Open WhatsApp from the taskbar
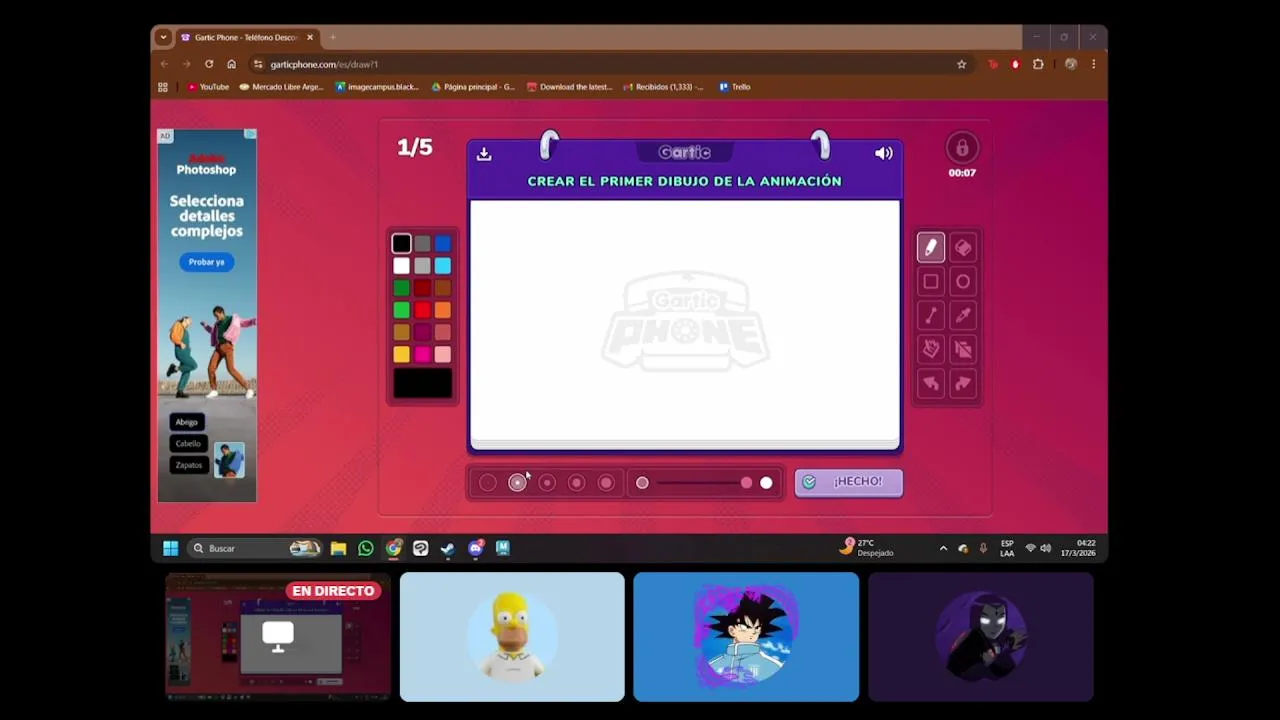Viewport: 1280px width, 720px height. [x=366, y=548]
